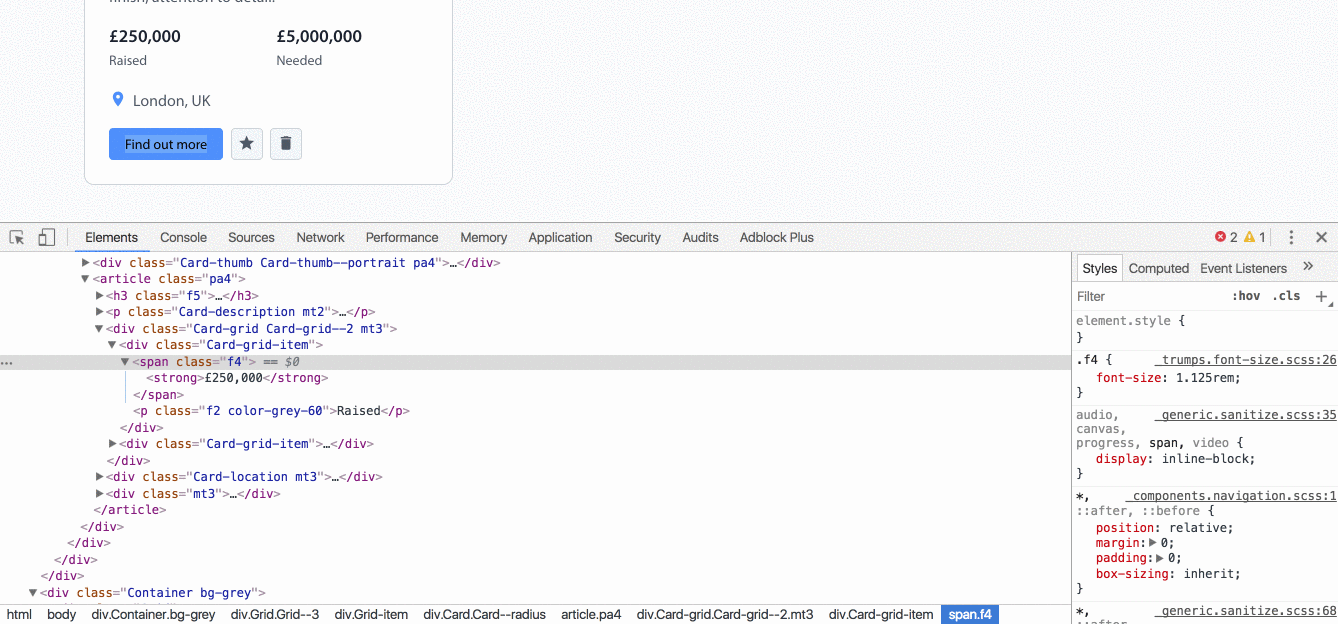Screen dimensions: 1338x624
Task: Activate the inspect element picker icon
Action: [17, 237]
